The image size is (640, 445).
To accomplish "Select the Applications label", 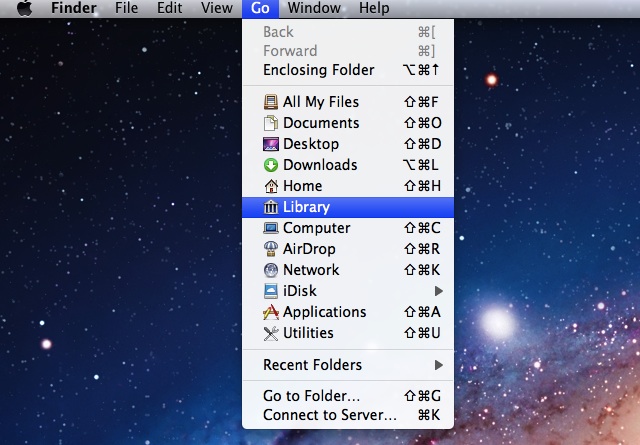I will pos(325,312).
